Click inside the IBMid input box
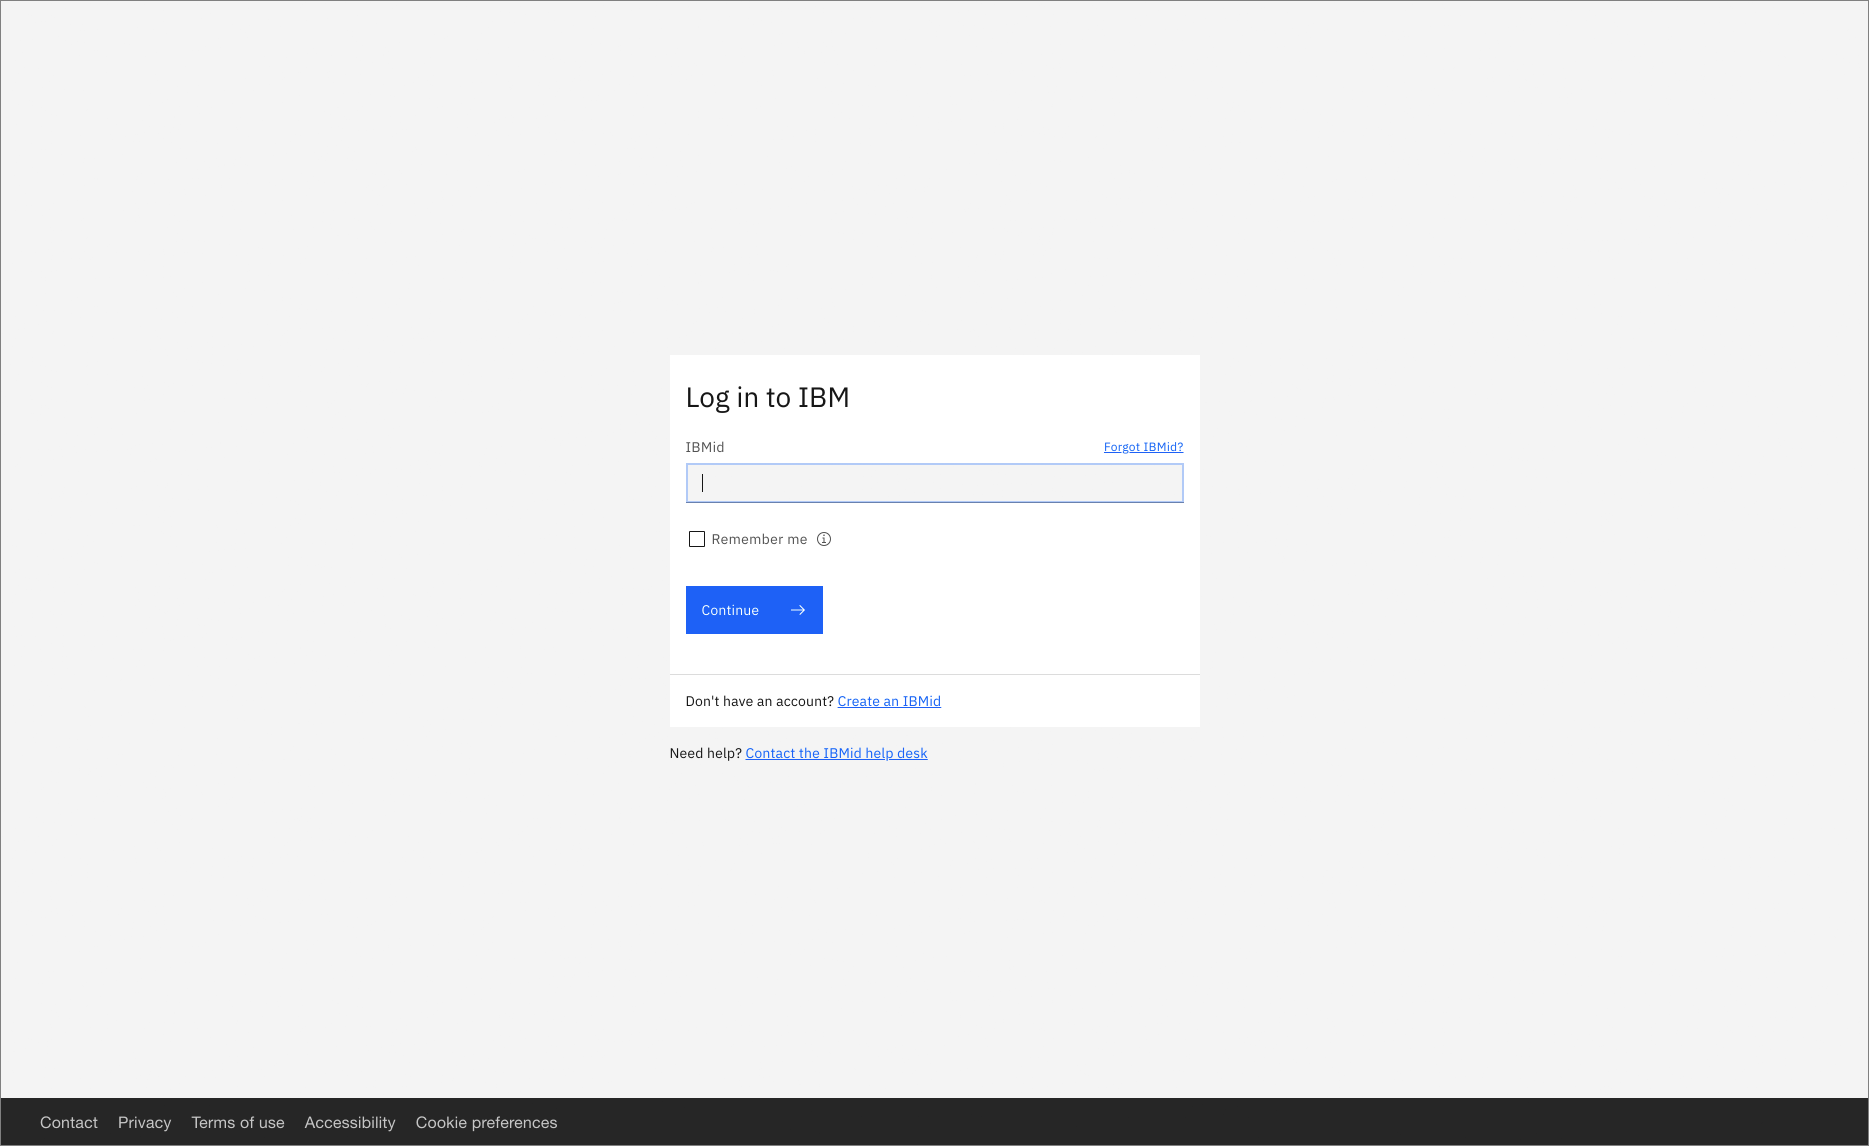This screenshot has width=1869, height=1146. (x=933, y=483)
